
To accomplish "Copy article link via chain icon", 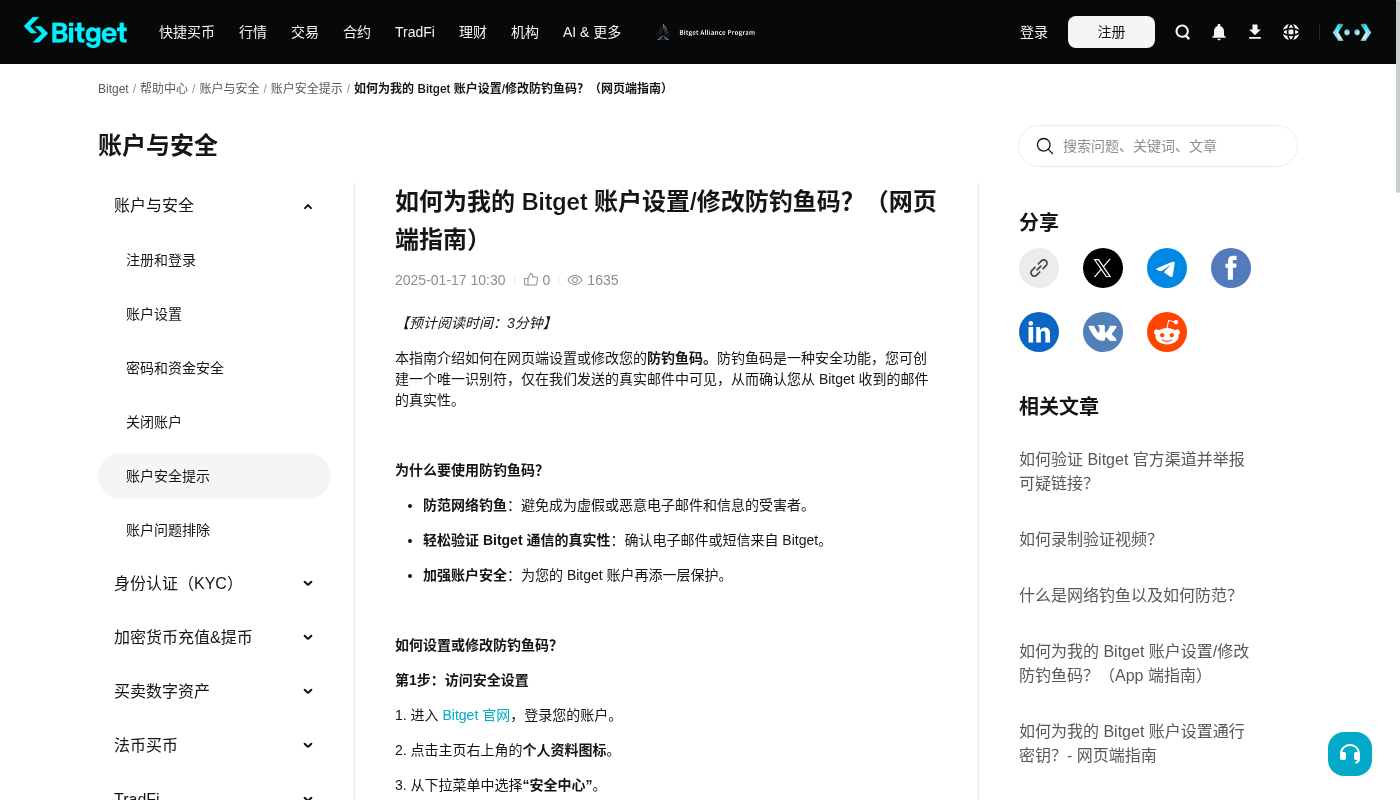I will pos(1039,268).
